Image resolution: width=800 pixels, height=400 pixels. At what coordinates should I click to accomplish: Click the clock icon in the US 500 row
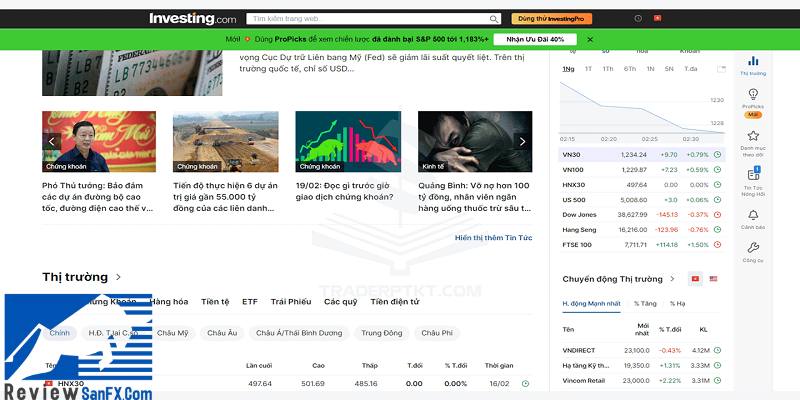coord(717,199)
